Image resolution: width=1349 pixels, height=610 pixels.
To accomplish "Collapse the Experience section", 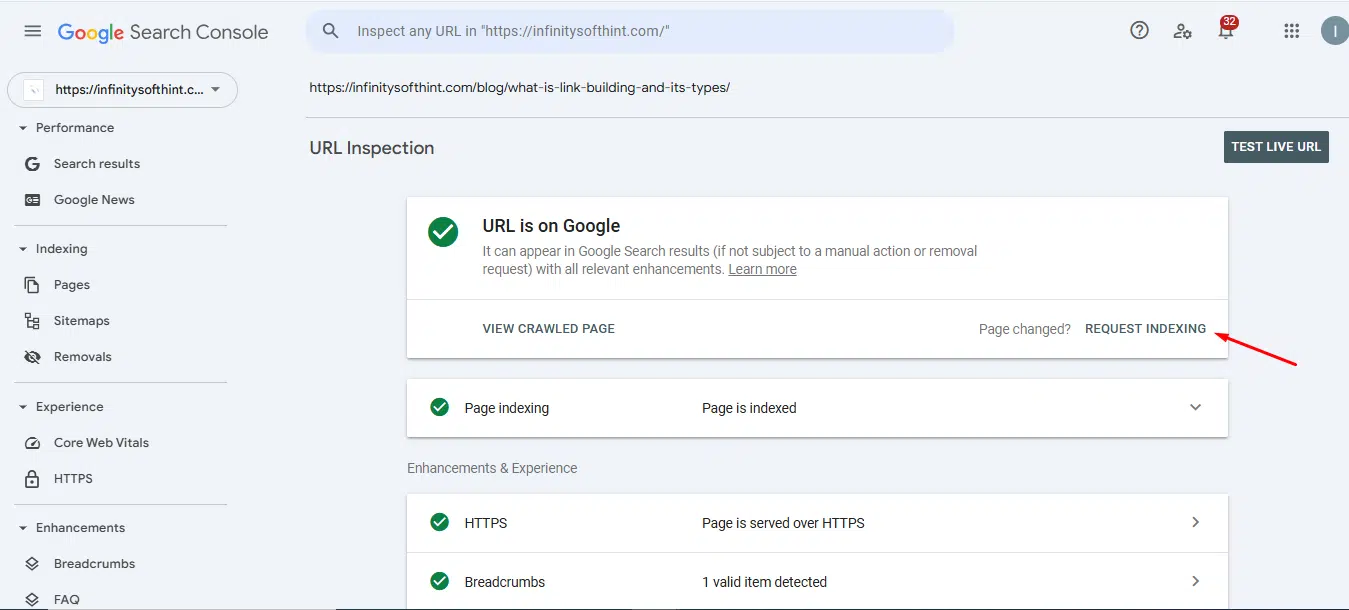I will (22, 407).
